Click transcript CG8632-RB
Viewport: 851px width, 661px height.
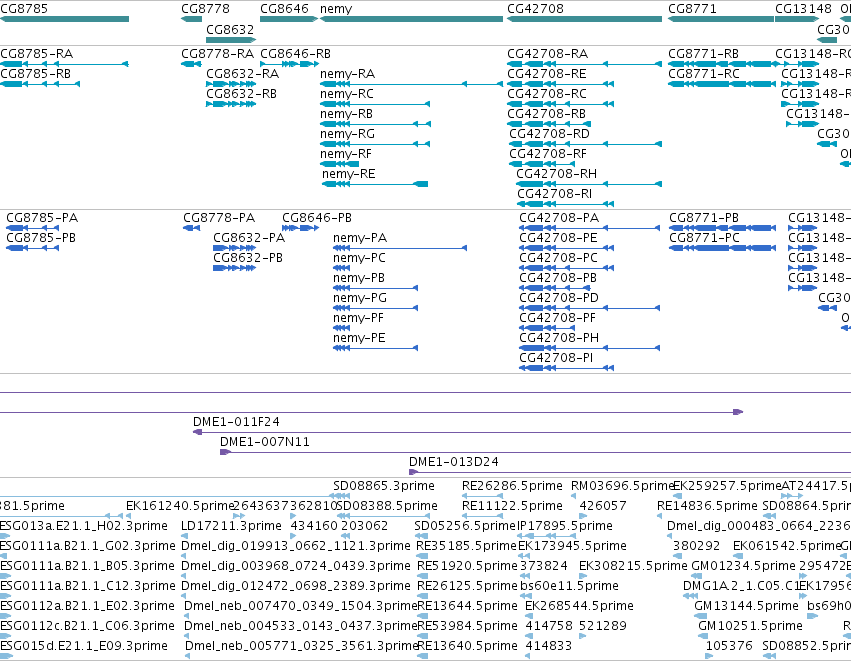coord(231,104)
